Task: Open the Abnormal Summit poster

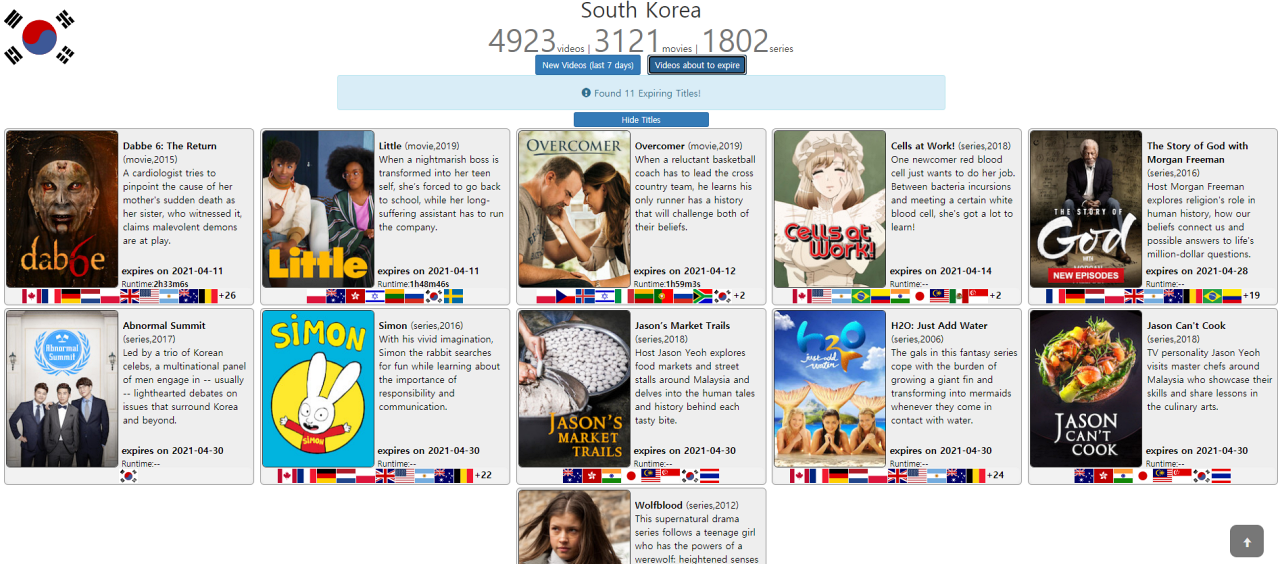Action: pos(62,389)
